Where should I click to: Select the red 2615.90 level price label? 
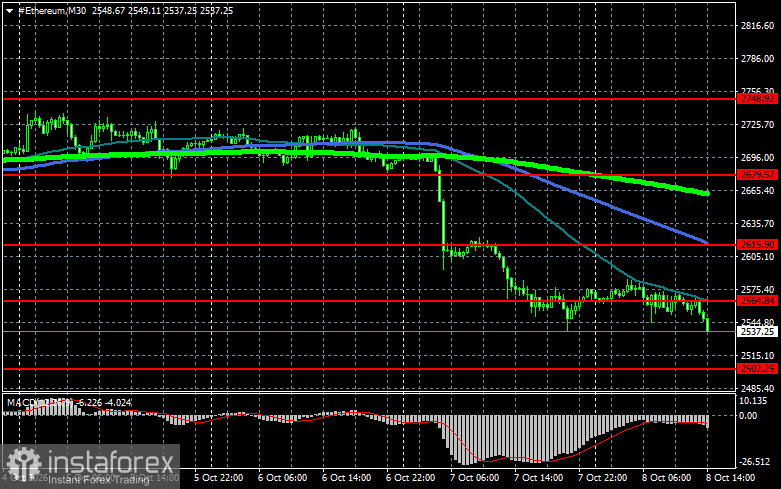coord(758,244)
